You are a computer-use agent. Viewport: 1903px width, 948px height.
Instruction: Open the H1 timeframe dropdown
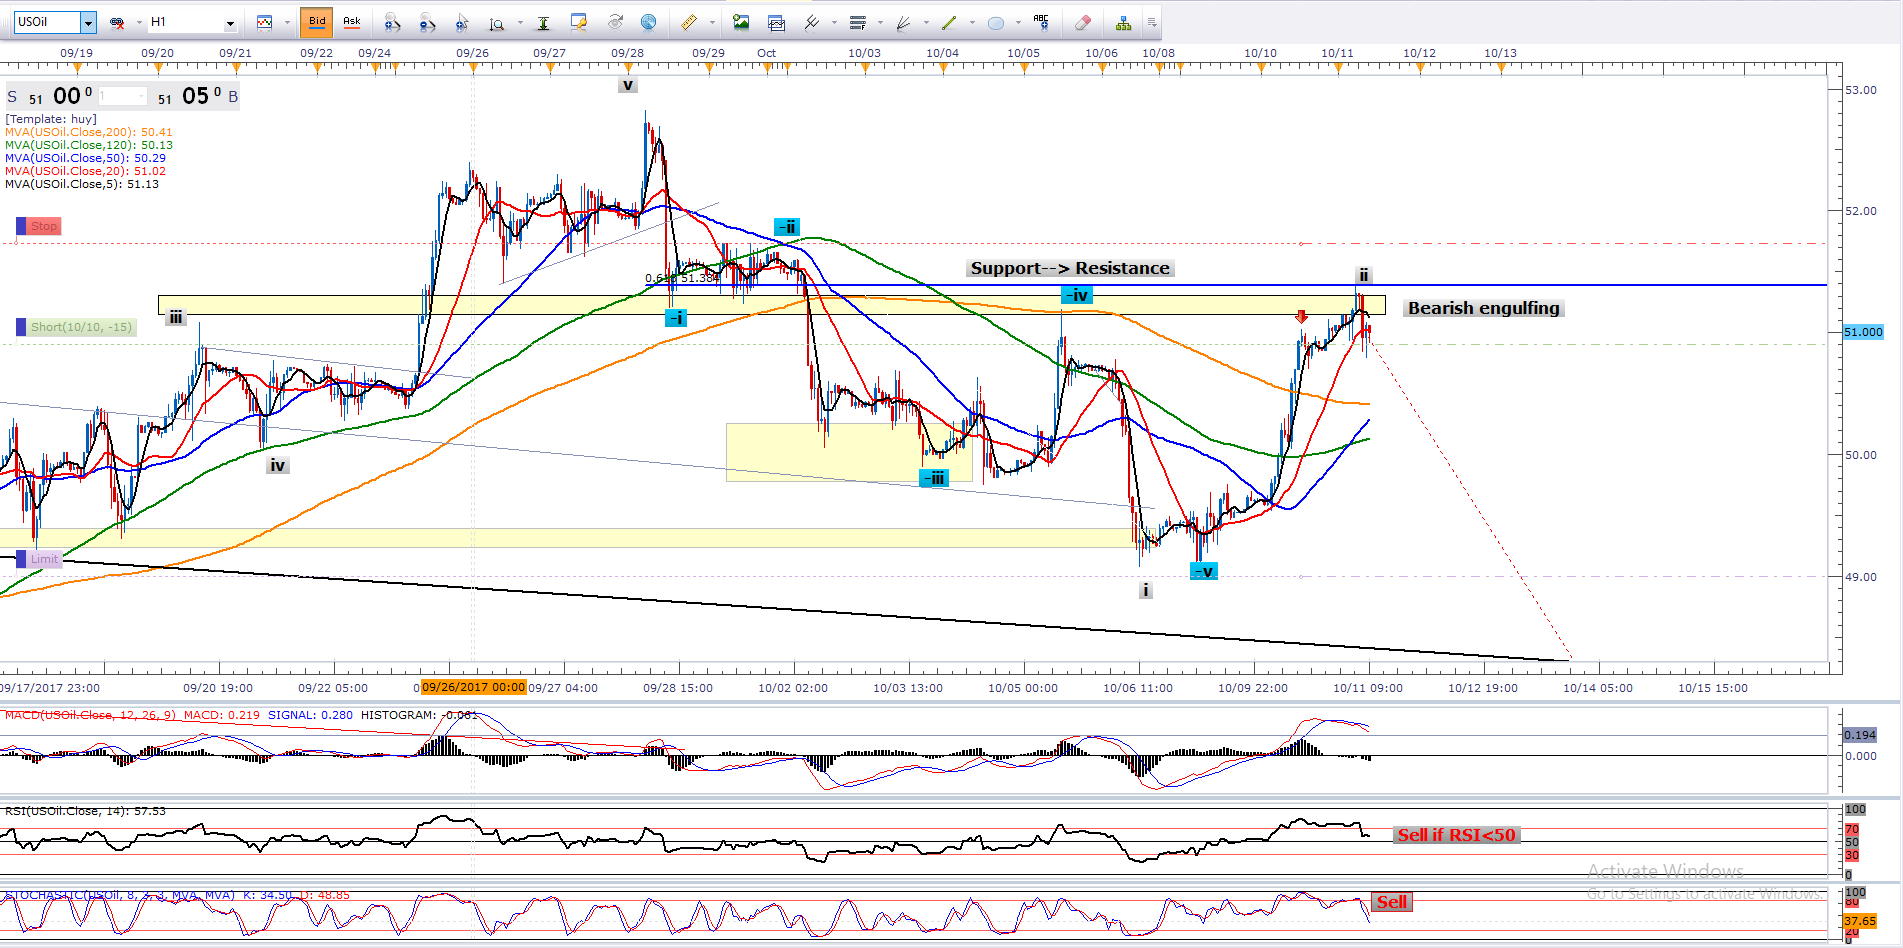[230, 22]
